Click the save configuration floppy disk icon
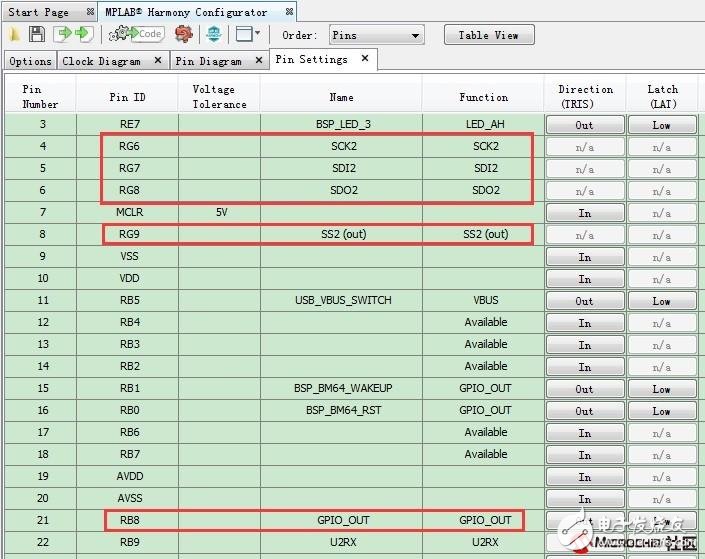The image size is (705, 559). 37,35
